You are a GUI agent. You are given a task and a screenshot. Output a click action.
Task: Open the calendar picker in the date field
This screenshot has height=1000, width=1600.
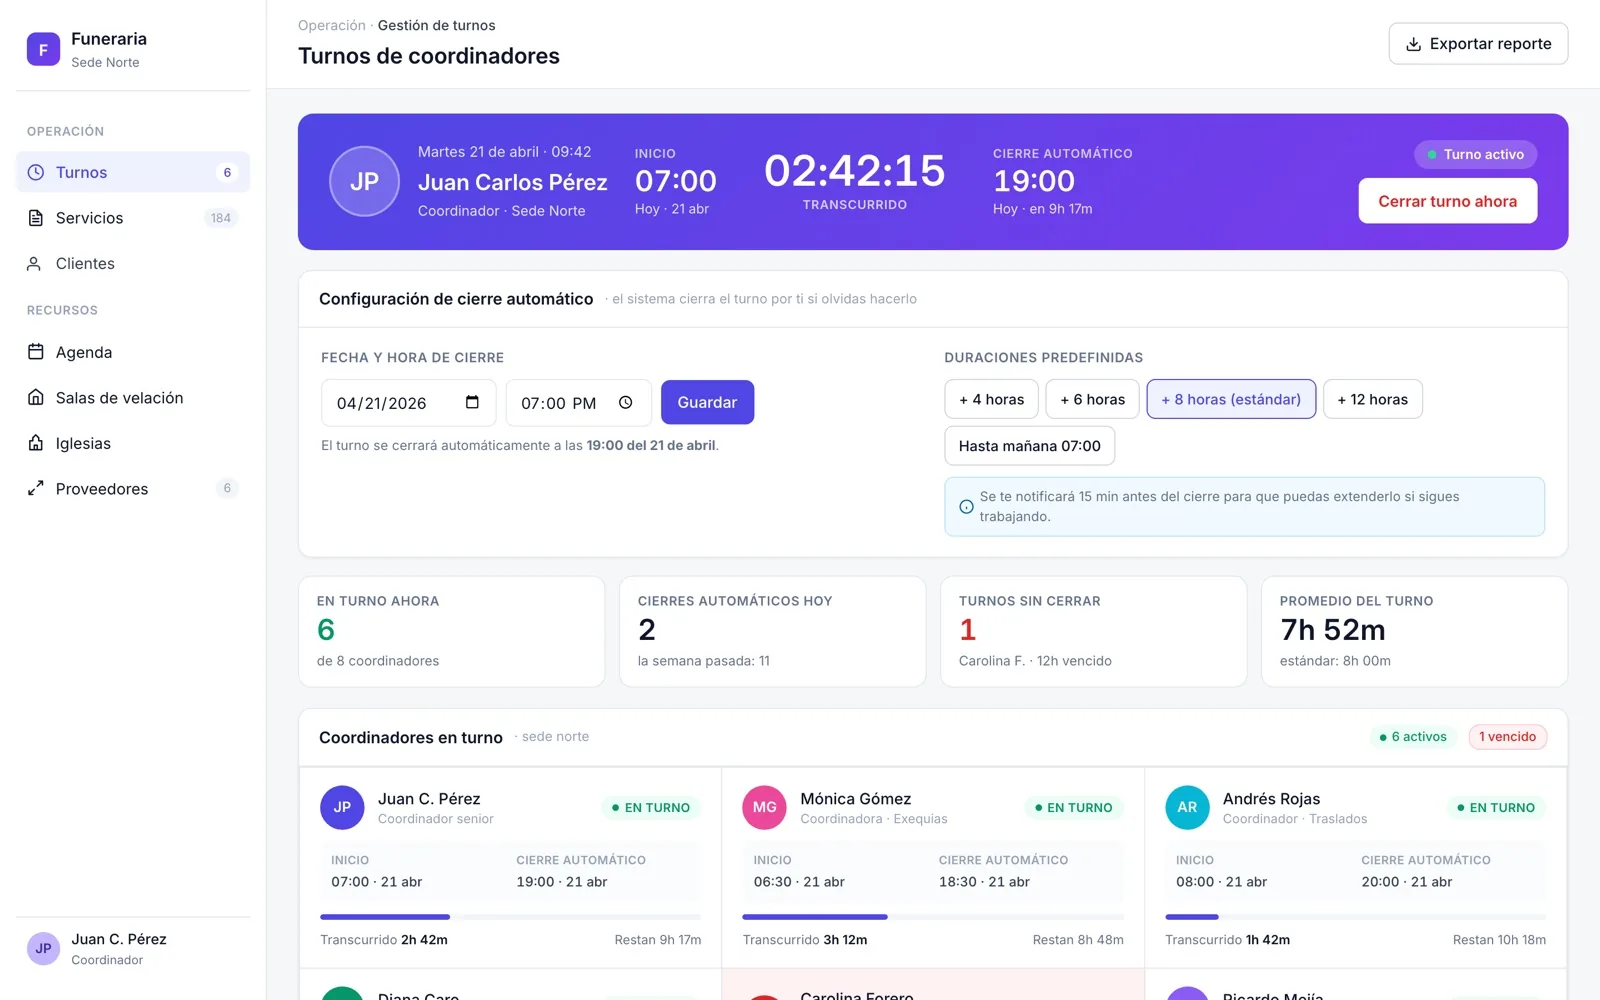click(472, 402)
